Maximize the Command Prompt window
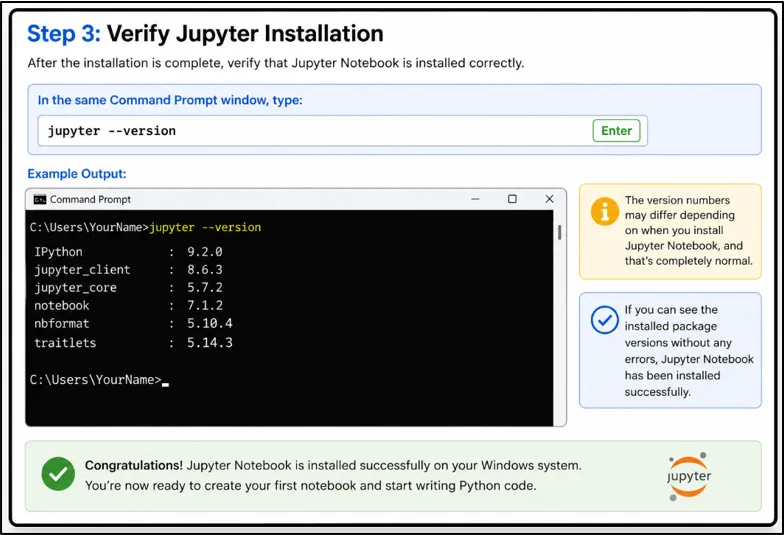The width and height of the screenshot is (784, 535). coord(512,199)
